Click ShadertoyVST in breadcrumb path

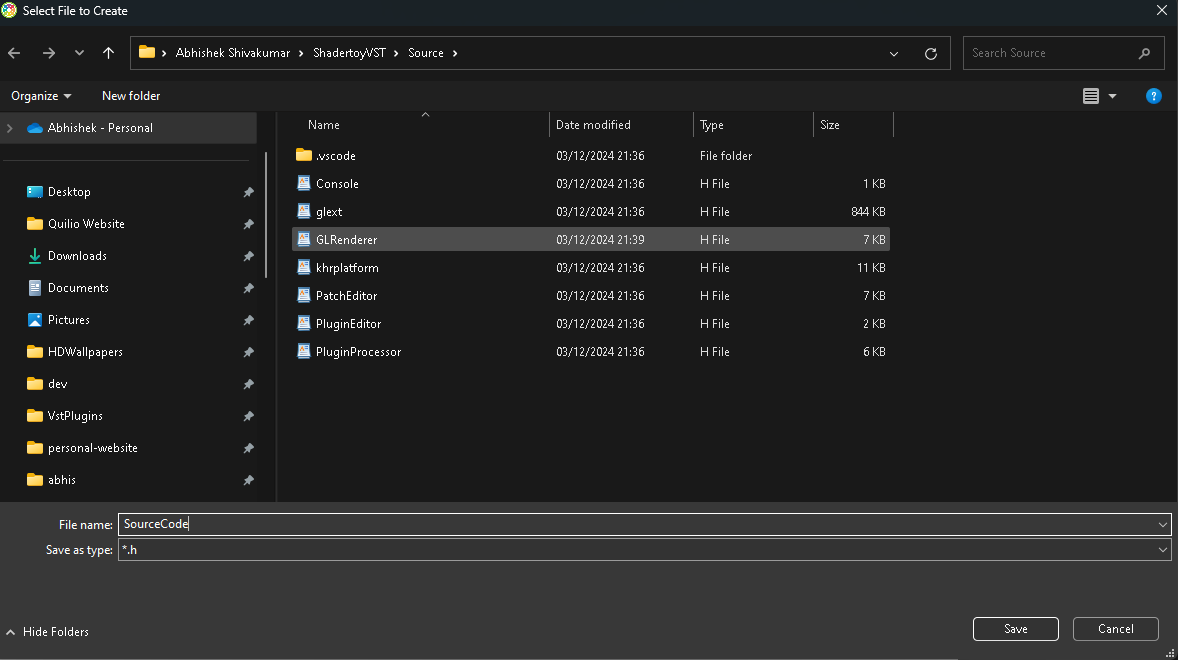[349, 53]
